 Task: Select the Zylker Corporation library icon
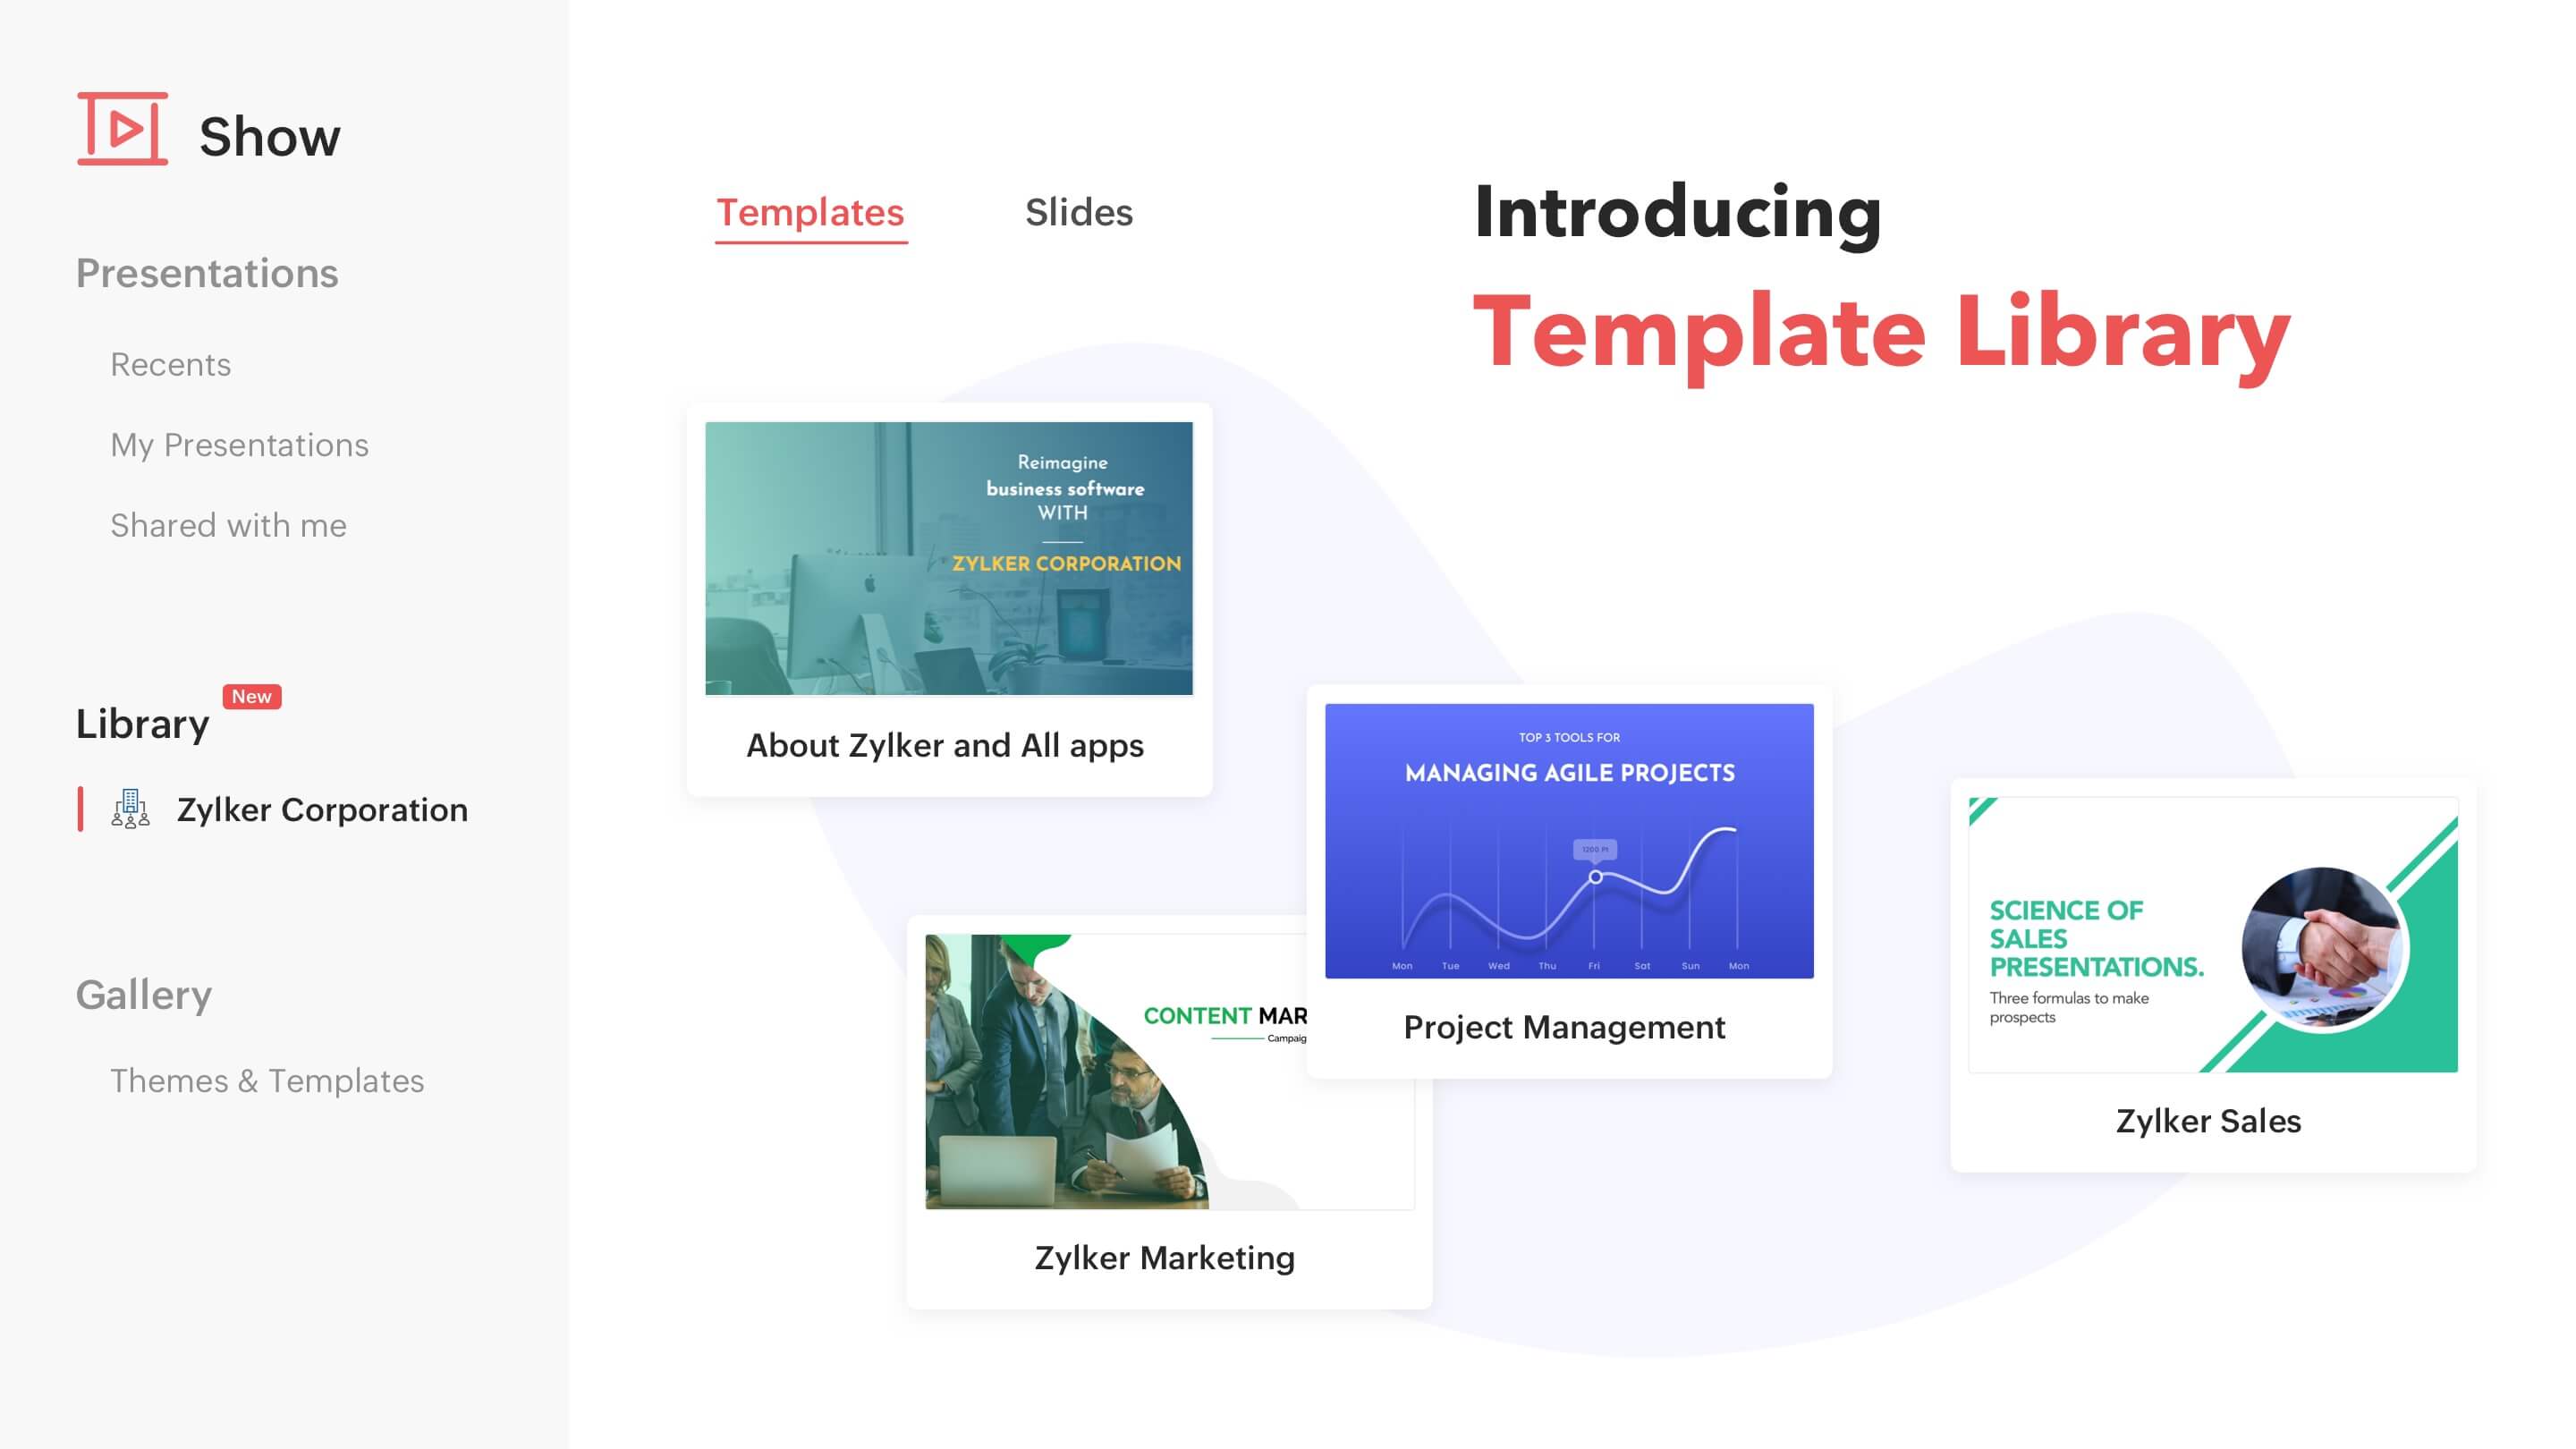pyautogui.click(x=134, y=809)
